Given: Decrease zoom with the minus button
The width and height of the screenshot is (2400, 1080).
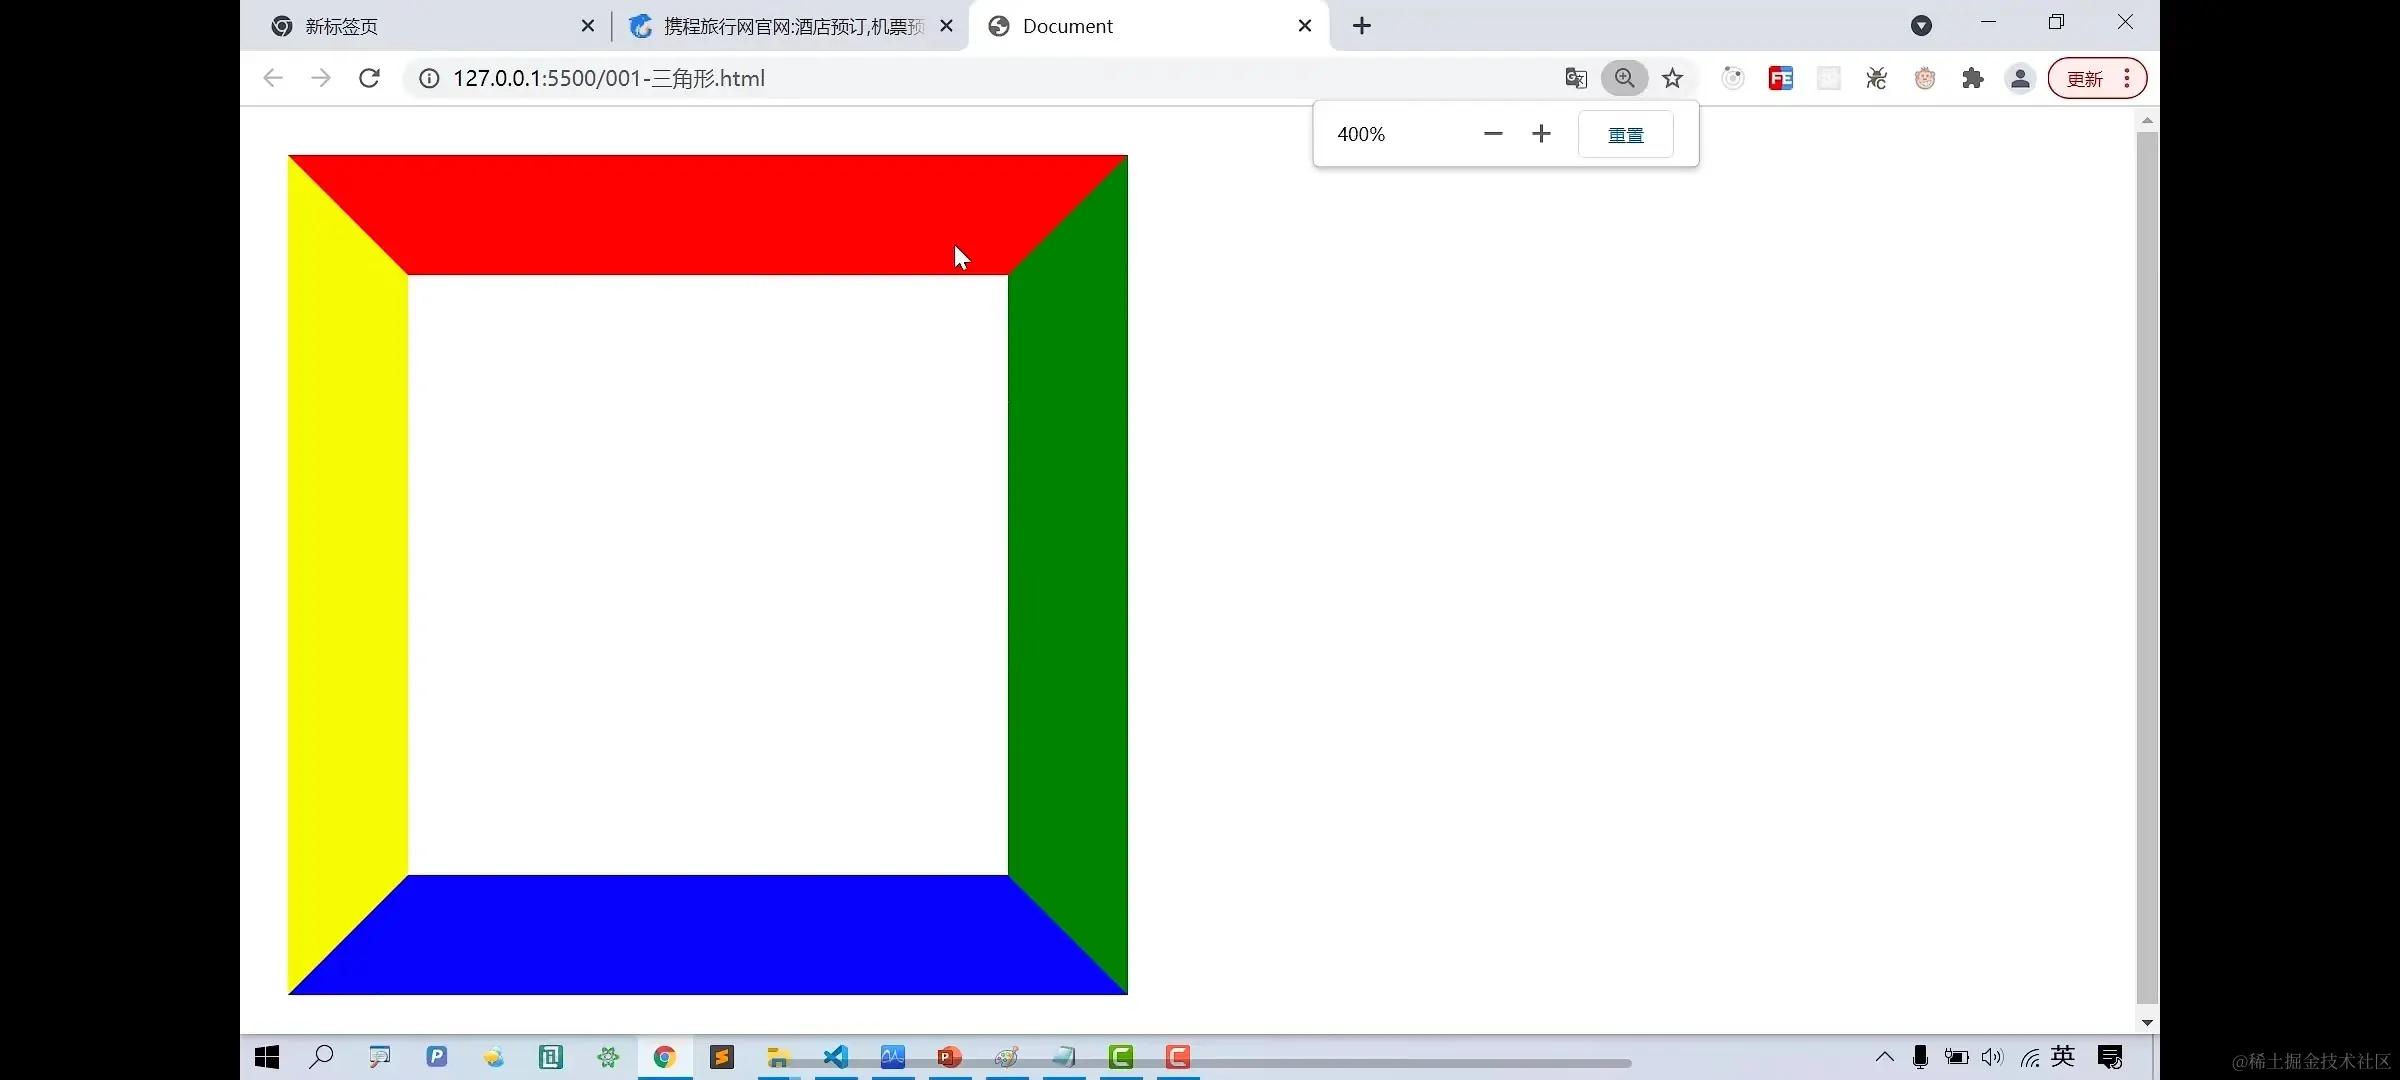Looking at the screenshot, I should click(x=1493, y=134).
